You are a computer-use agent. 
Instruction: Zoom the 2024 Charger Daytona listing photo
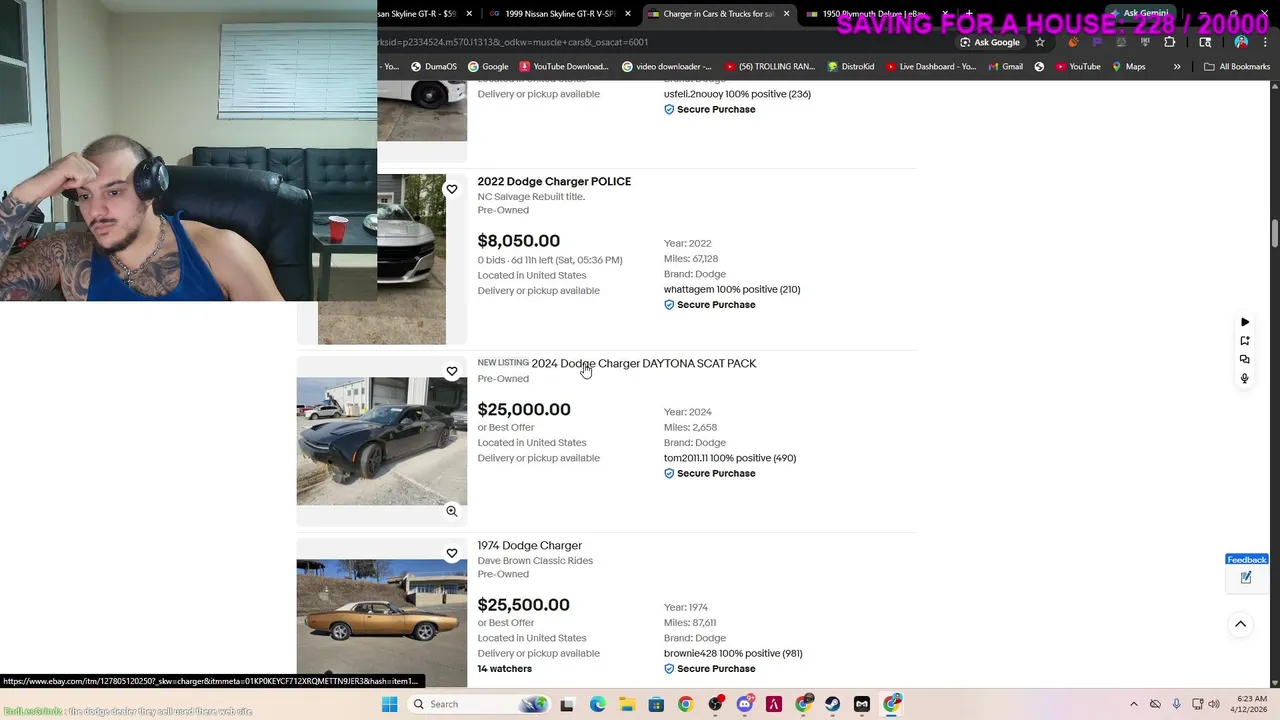coord(452,511)
